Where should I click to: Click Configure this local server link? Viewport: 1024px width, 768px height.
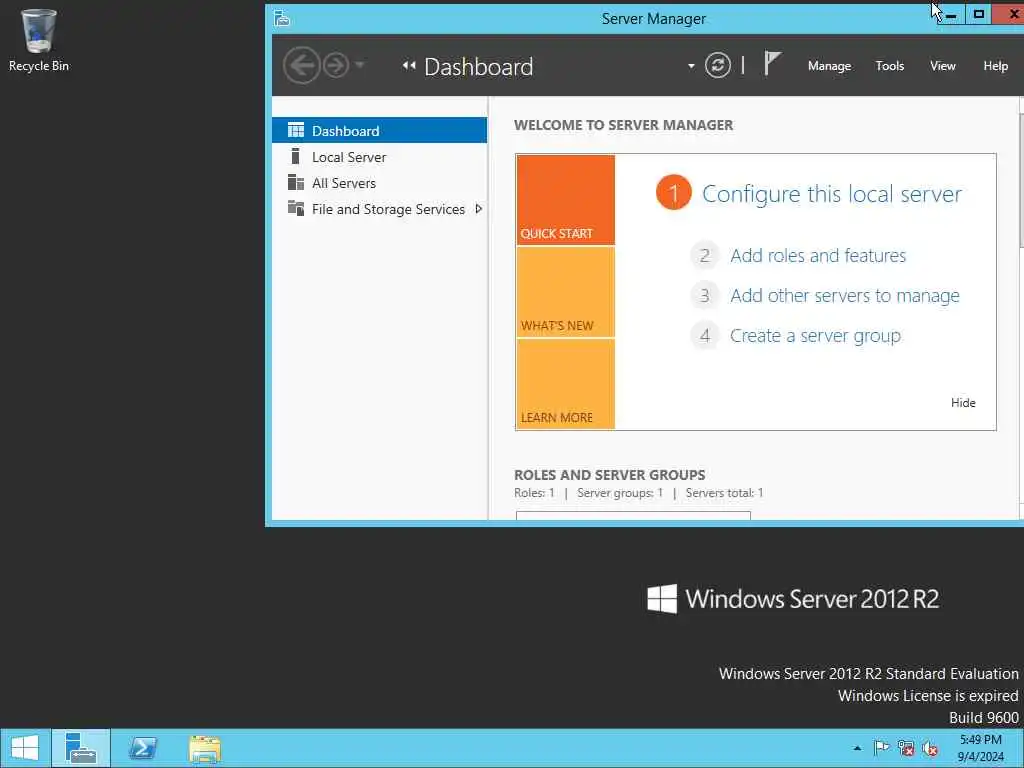click(831, 194)
